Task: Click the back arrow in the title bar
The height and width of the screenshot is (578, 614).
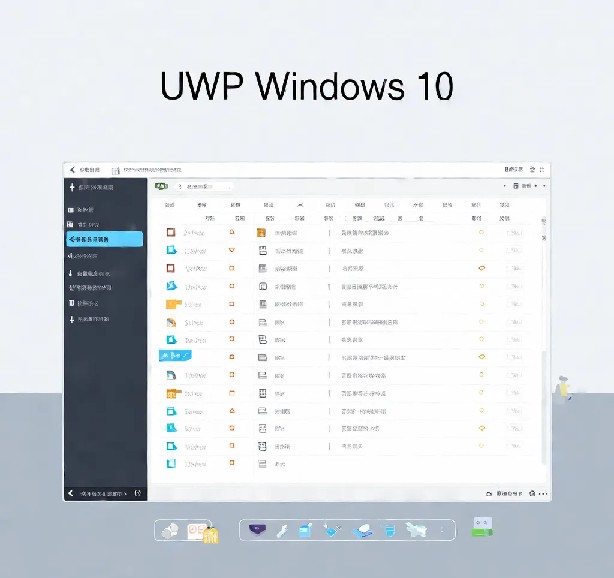Action: (x=72, y=170)
